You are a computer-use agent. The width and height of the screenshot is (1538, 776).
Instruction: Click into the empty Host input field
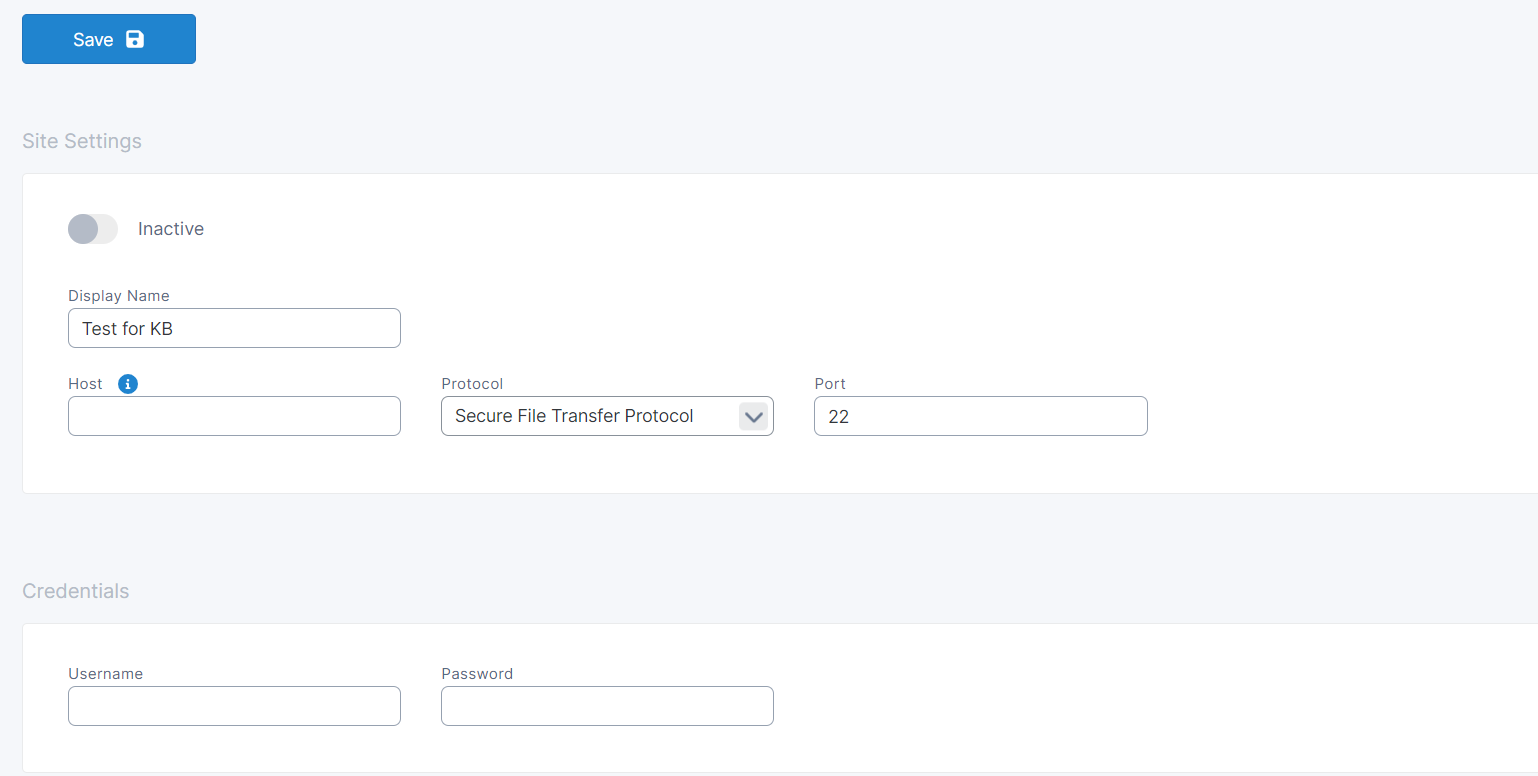click(x=234, y=416)
